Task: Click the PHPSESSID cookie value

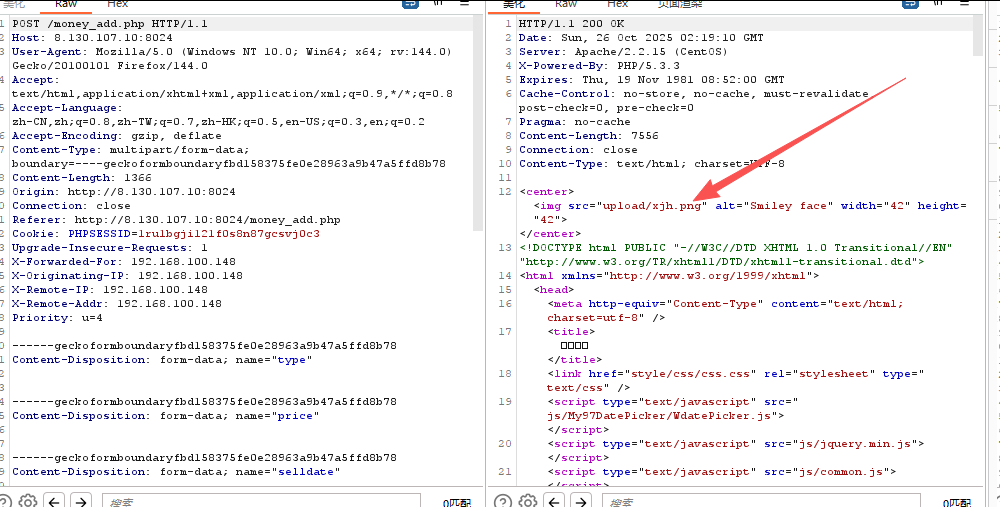Action: (229, 234)
